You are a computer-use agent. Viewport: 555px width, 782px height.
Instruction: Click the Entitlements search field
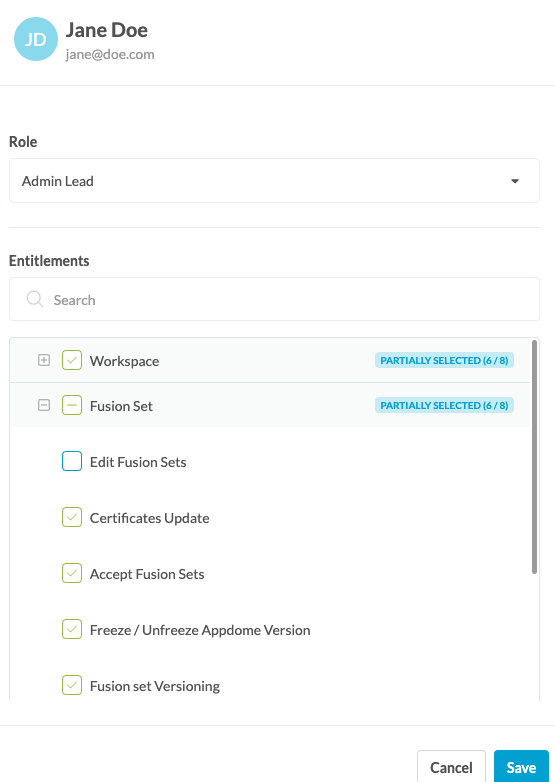[274, 299]
